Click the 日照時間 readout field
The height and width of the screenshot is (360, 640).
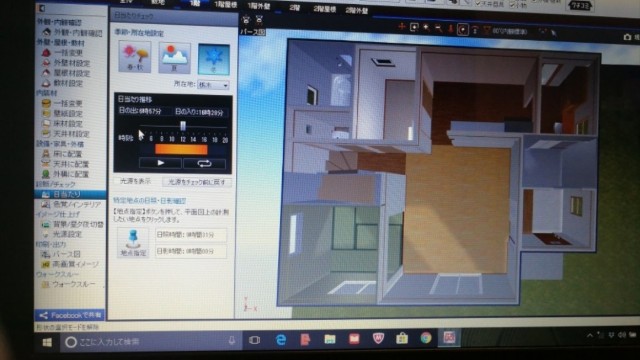click(191, 235)
